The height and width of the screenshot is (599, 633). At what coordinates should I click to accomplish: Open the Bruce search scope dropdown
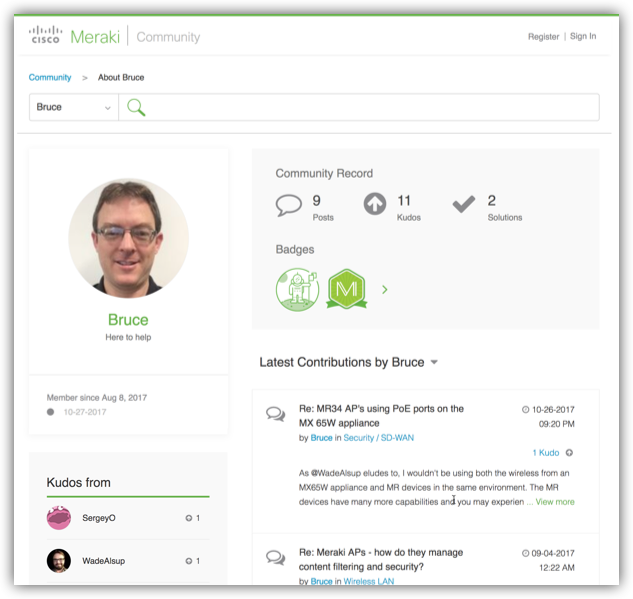(74, 107)
